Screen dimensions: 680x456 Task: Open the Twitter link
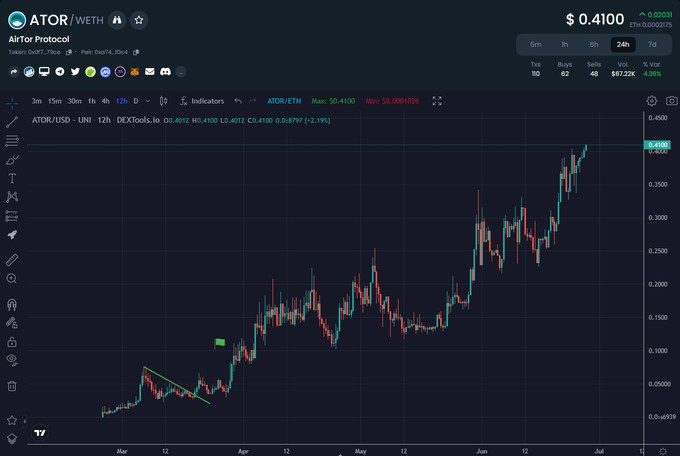click(x=75, y=72)
